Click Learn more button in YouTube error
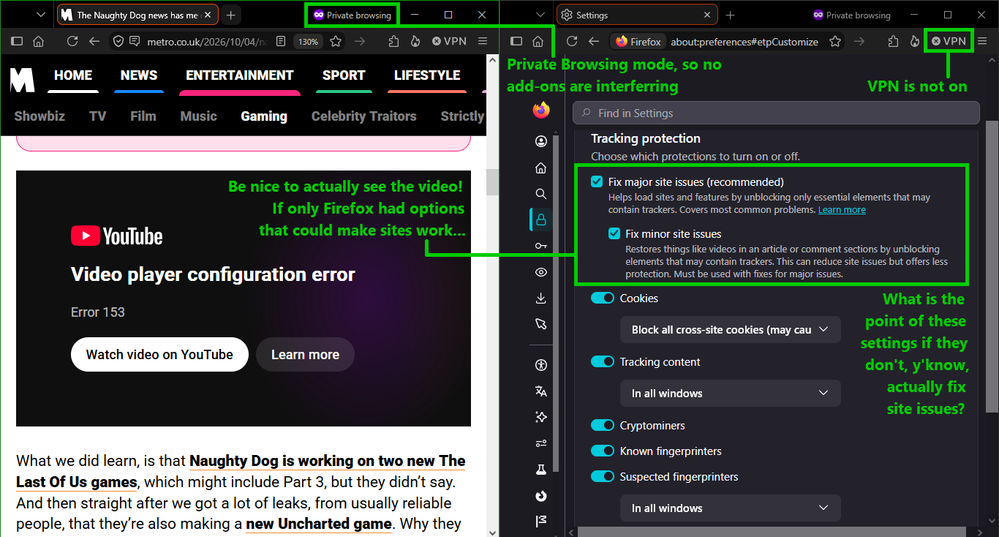 [305, 354]
